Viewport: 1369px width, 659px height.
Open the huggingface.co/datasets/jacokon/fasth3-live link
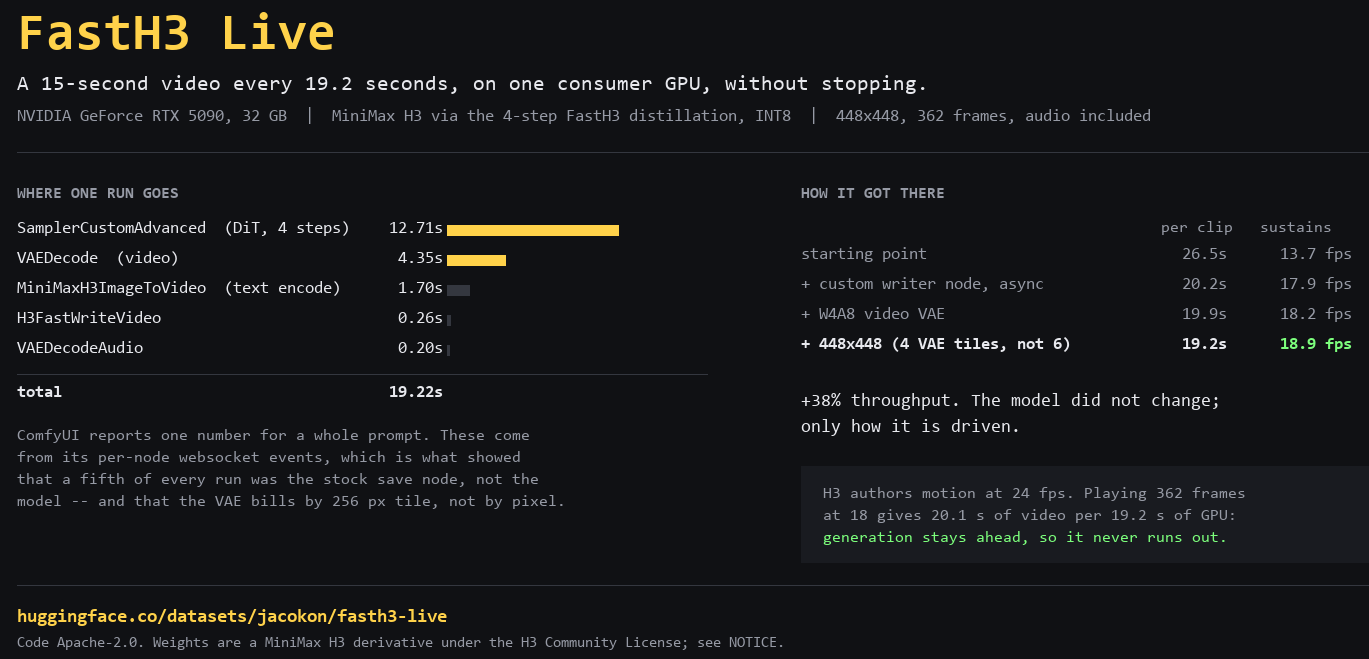[x=232, y=616]
